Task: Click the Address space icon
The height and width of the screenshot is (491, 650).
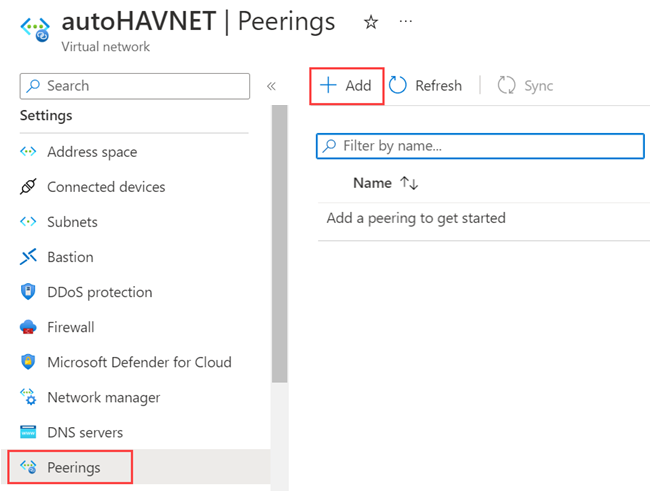Action: pos(28,152)
